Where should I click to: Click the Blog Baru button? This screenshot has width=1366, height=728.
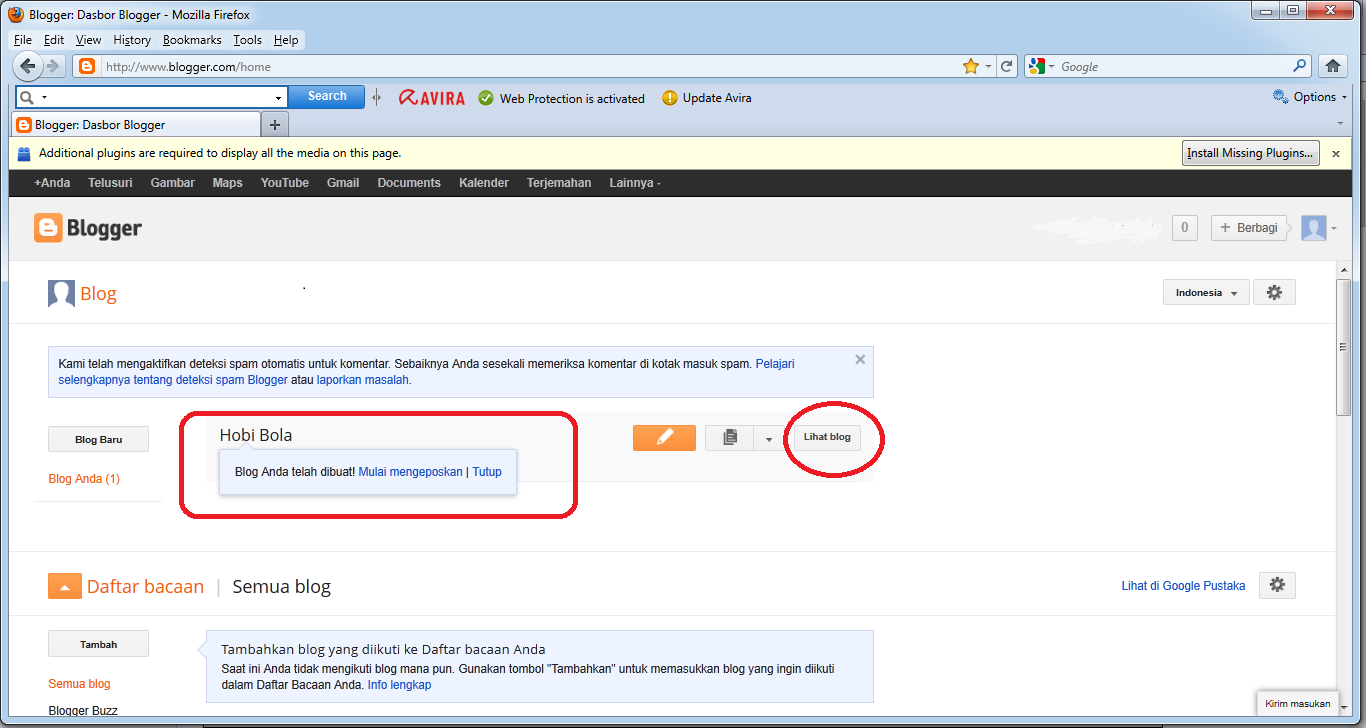pyautogui.click(x=99, y=439)
